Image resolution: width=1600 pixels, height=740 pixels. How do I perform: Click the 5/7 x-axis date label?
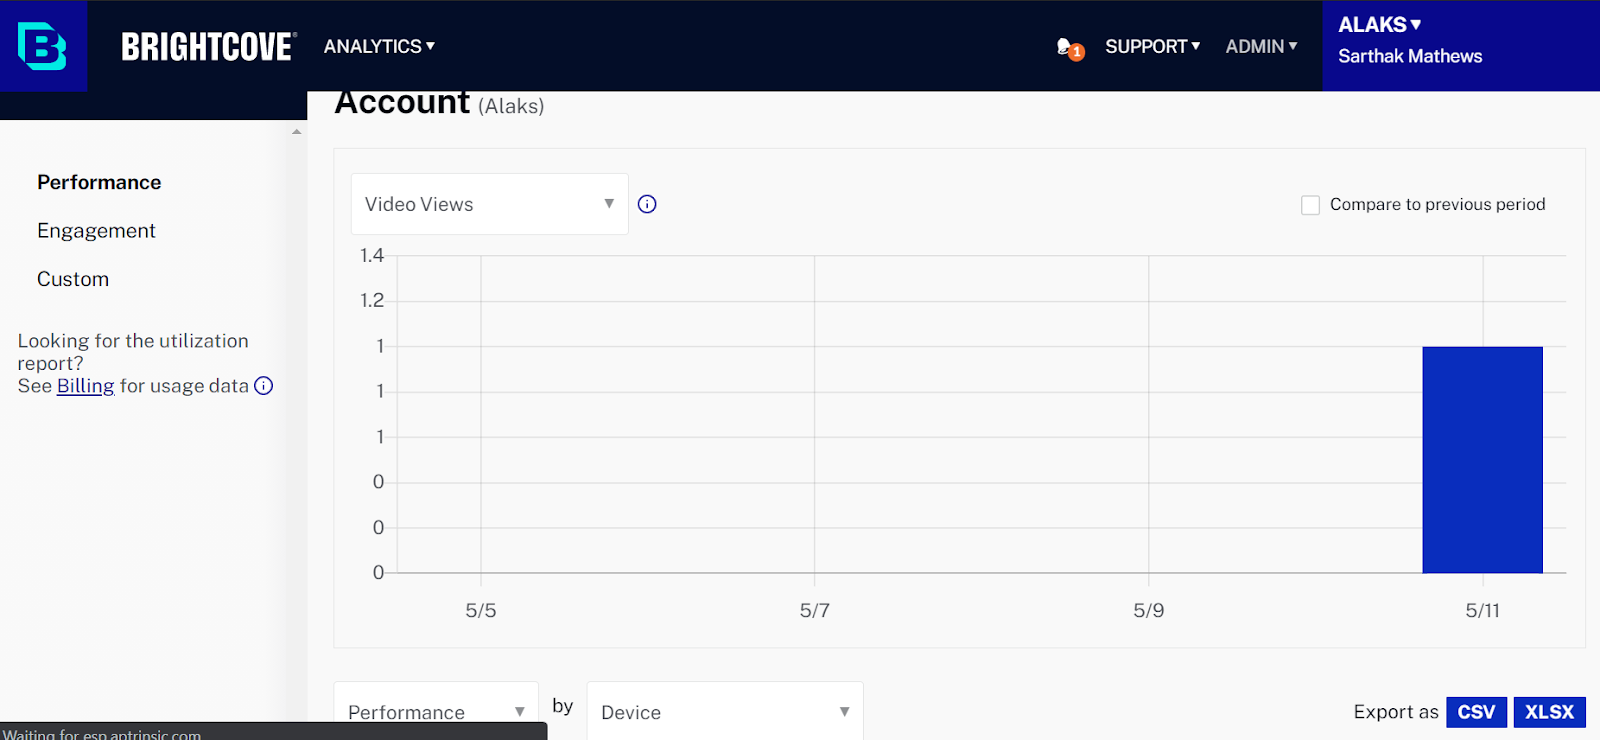tap(815, 610)
